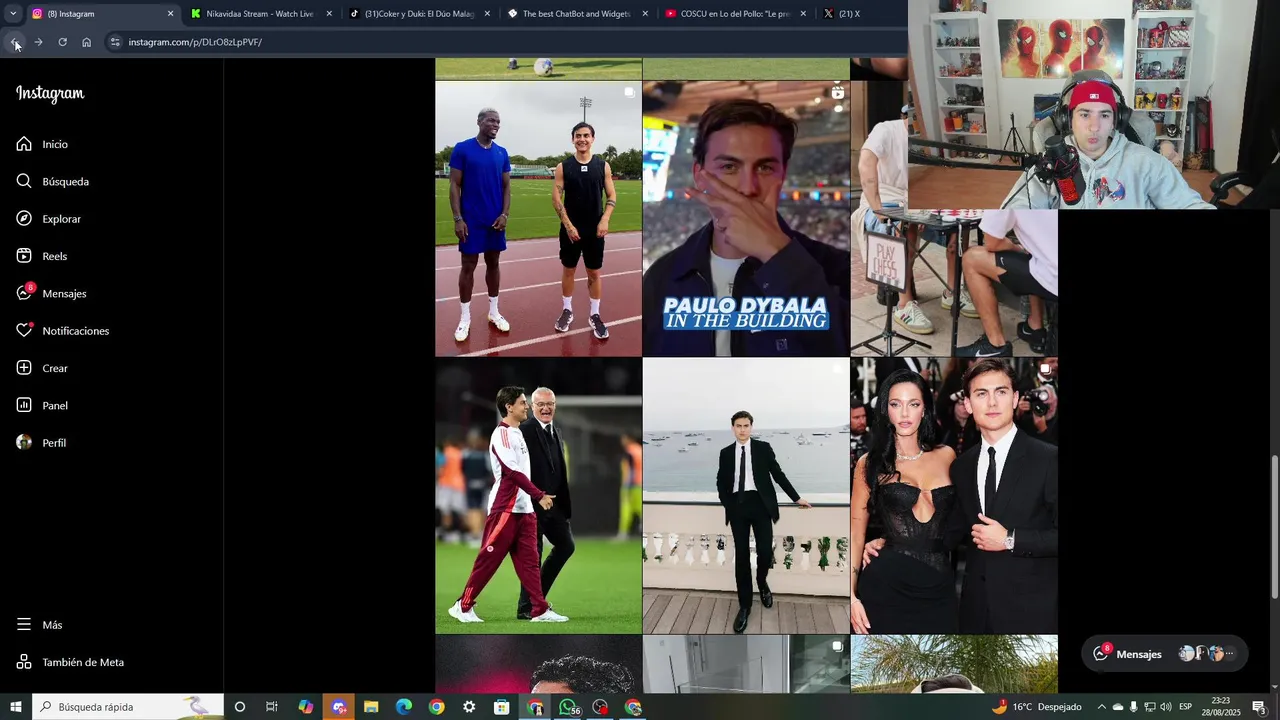The height and width of the screenshot is (720, 1280).
Task: Open Windows Start menu
Action: 15,707
